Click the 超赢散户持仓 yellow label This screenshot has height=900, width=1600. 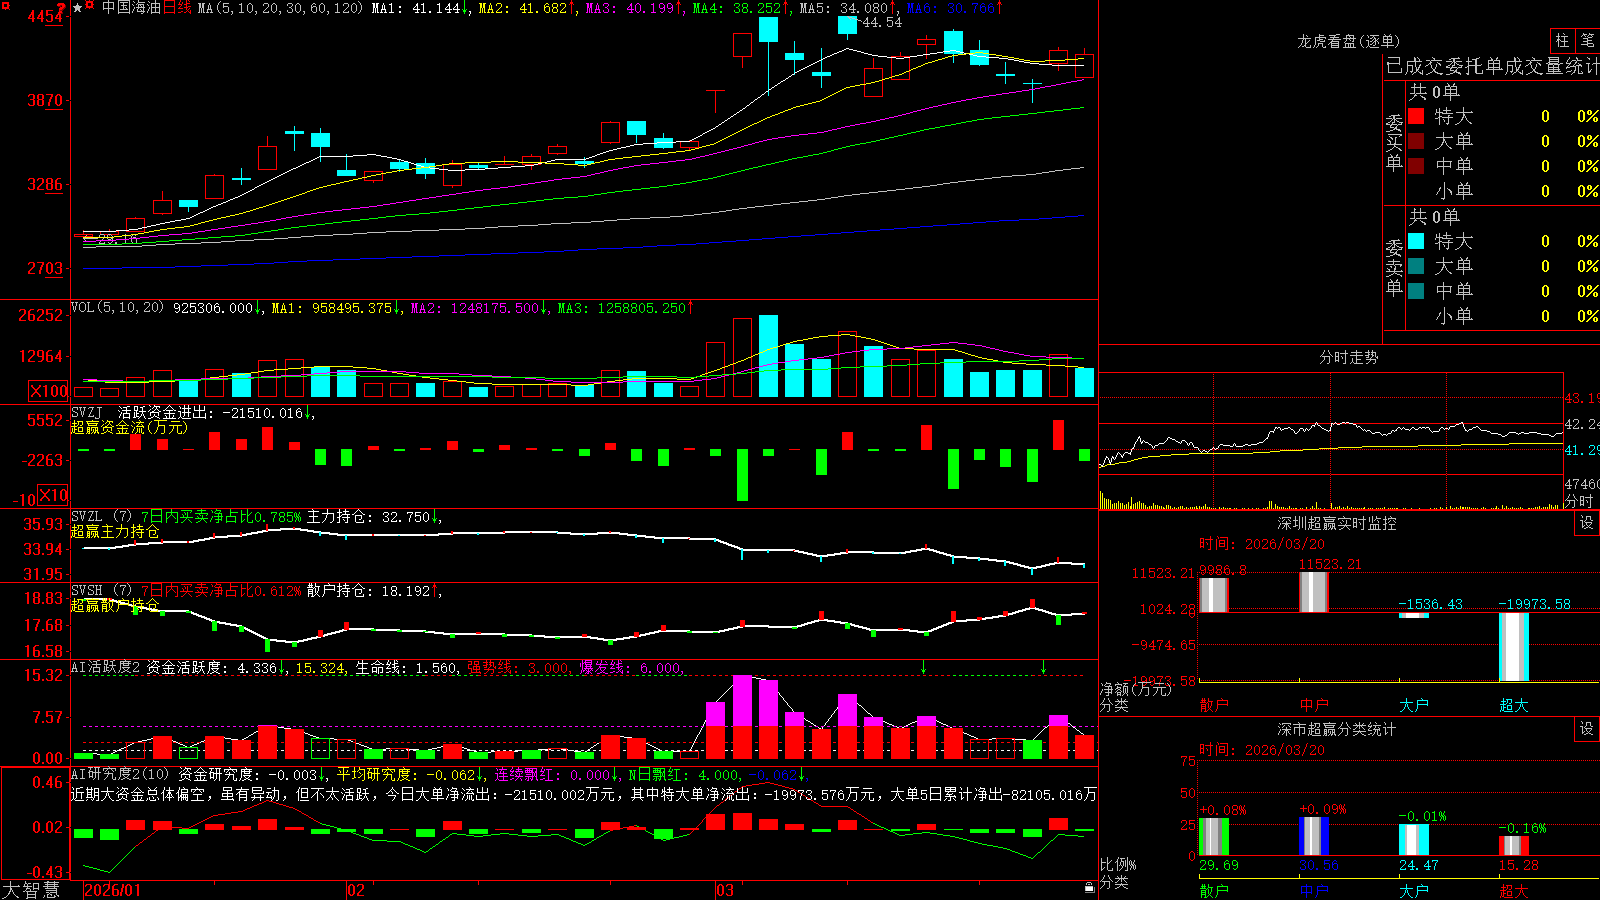[x=115, y=605]
